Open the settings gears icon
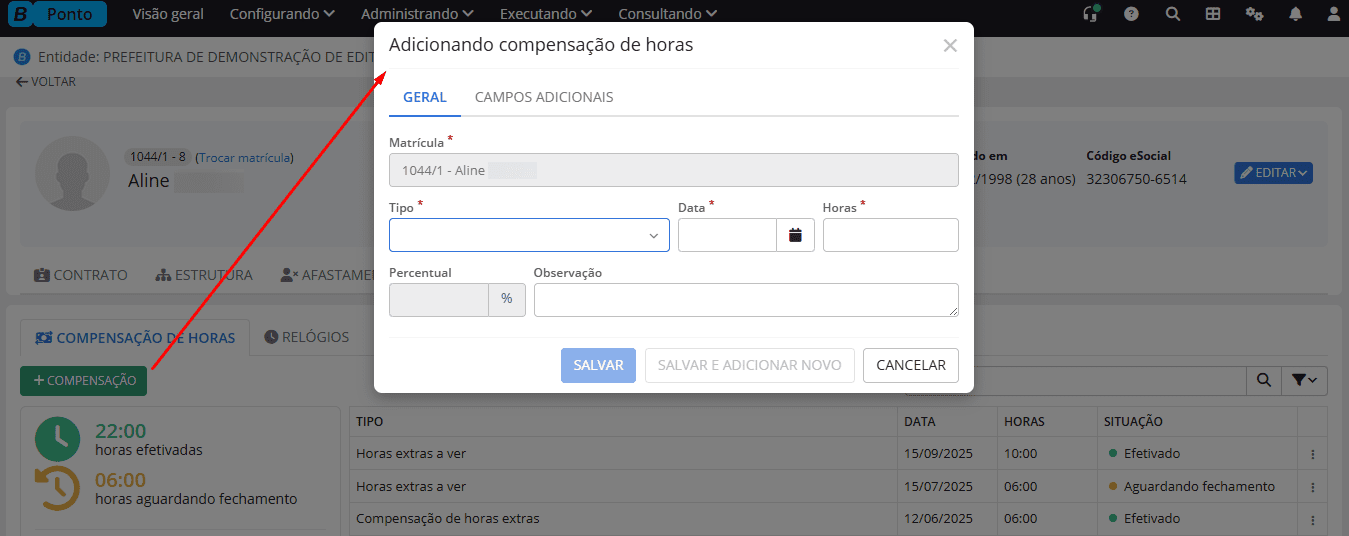The height and width of the screenshot is (536, 1349). [1254, 14]
